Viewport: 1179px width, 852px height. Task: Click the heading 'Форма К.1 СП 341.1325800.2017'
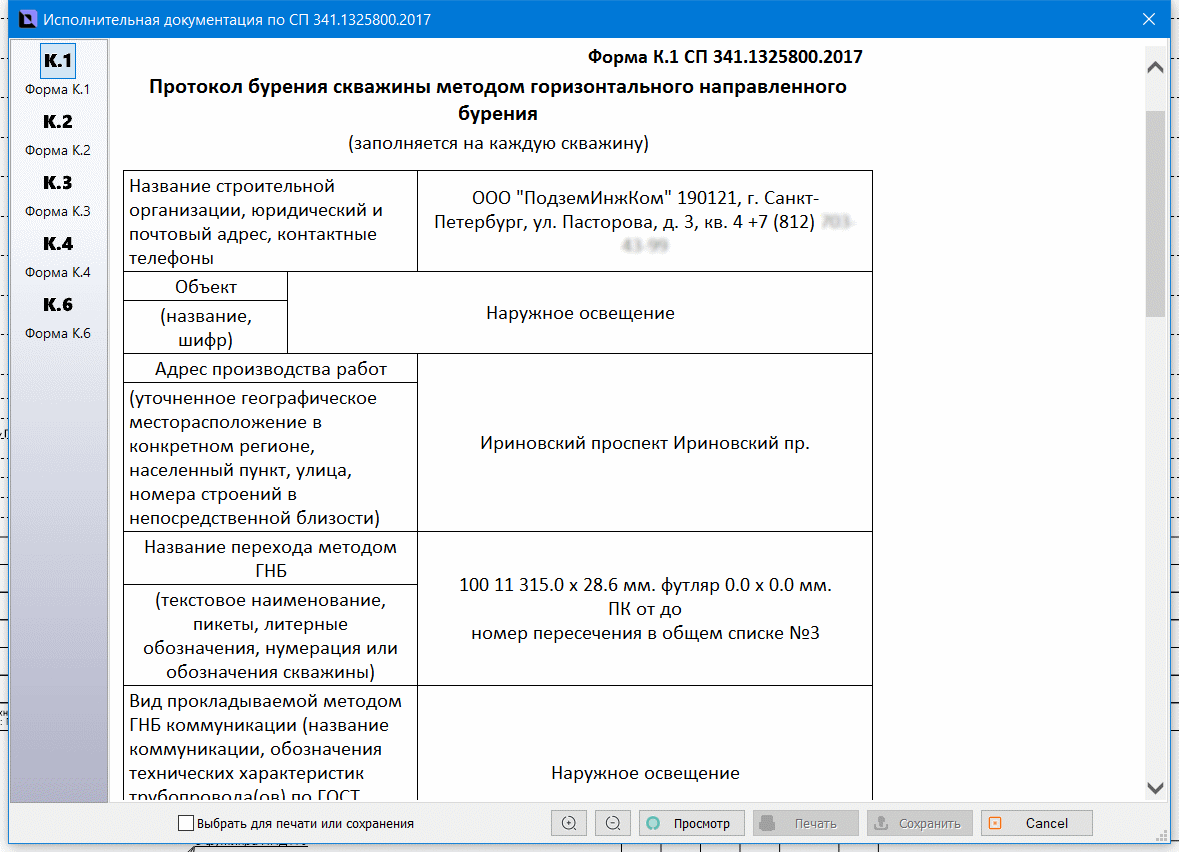tap(725, 57)
